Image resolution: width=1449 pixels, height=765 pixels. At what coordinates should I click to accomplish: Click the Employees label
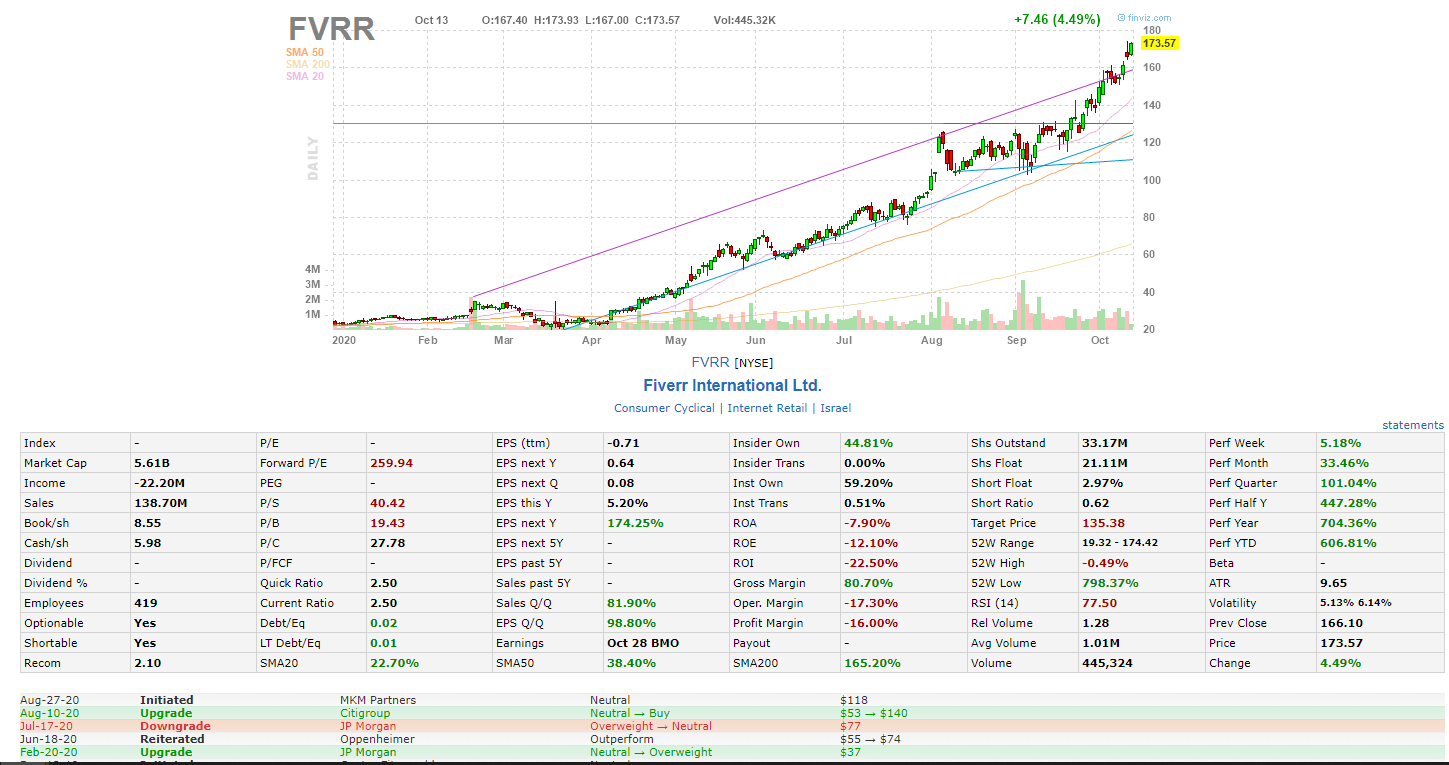54,603
